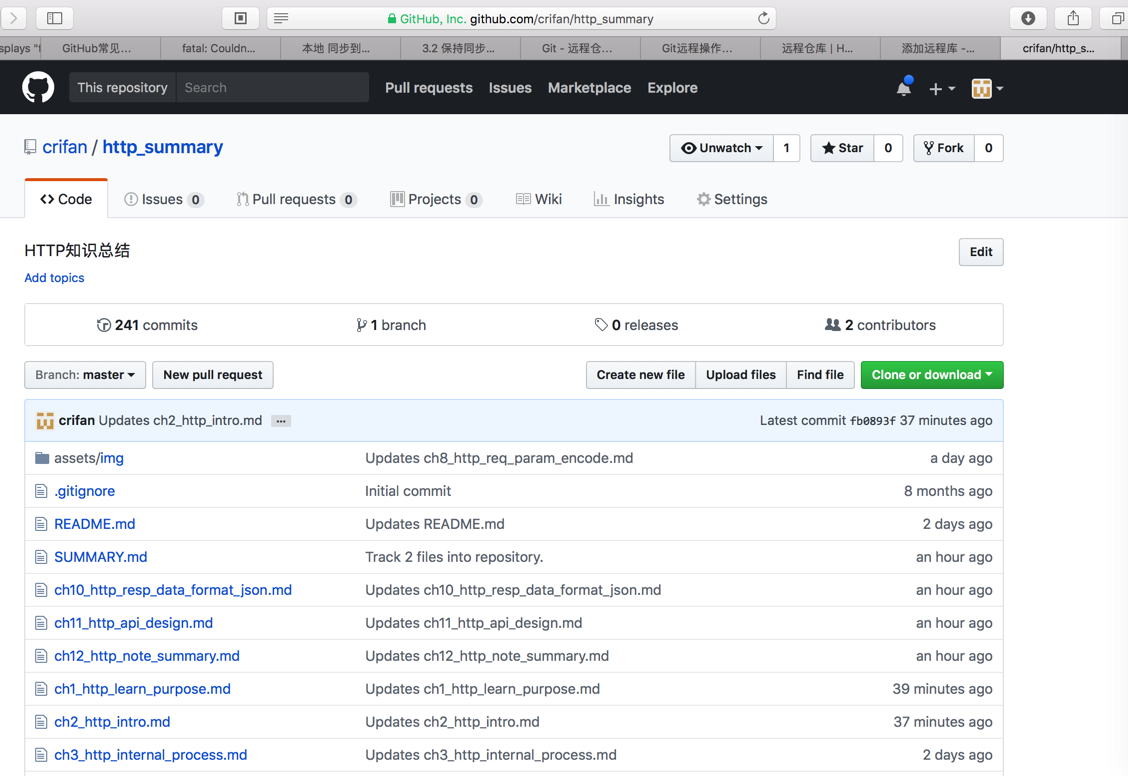
Task: Open the plus create-new dropdown
Action: click(941, 88)
